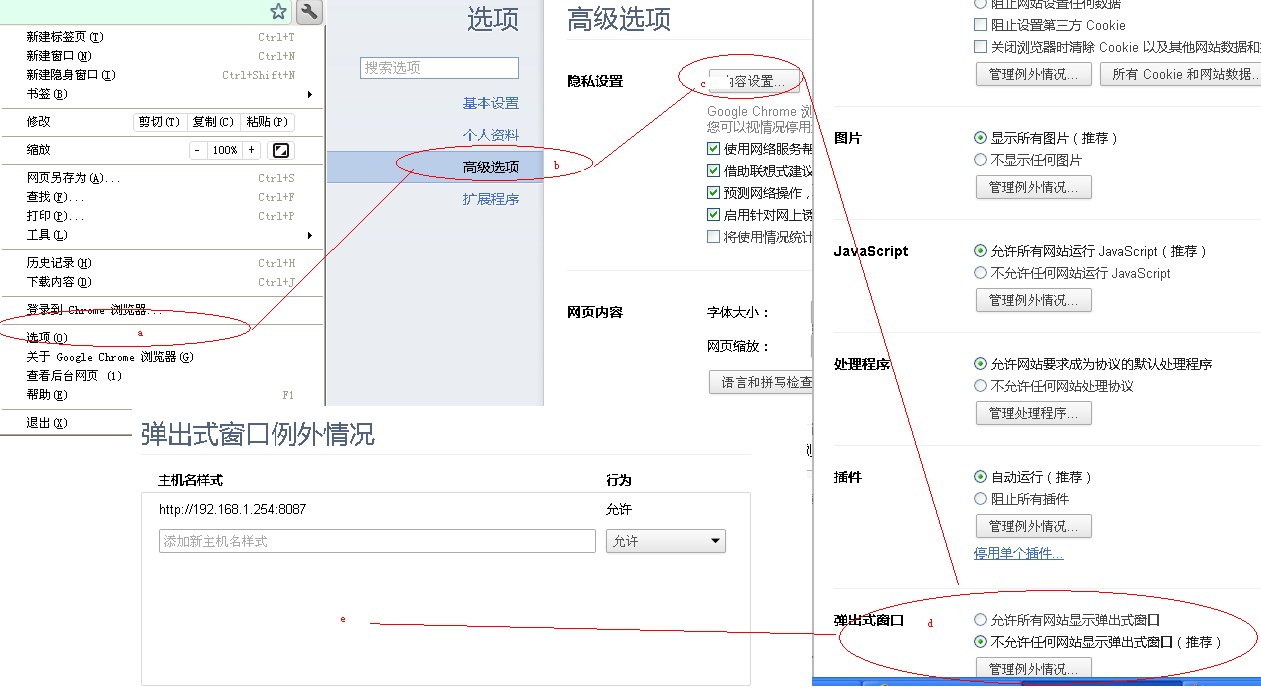Click the 停用单个插件 link
This screenshot has height=693, width=1261.
(1018, 553)
